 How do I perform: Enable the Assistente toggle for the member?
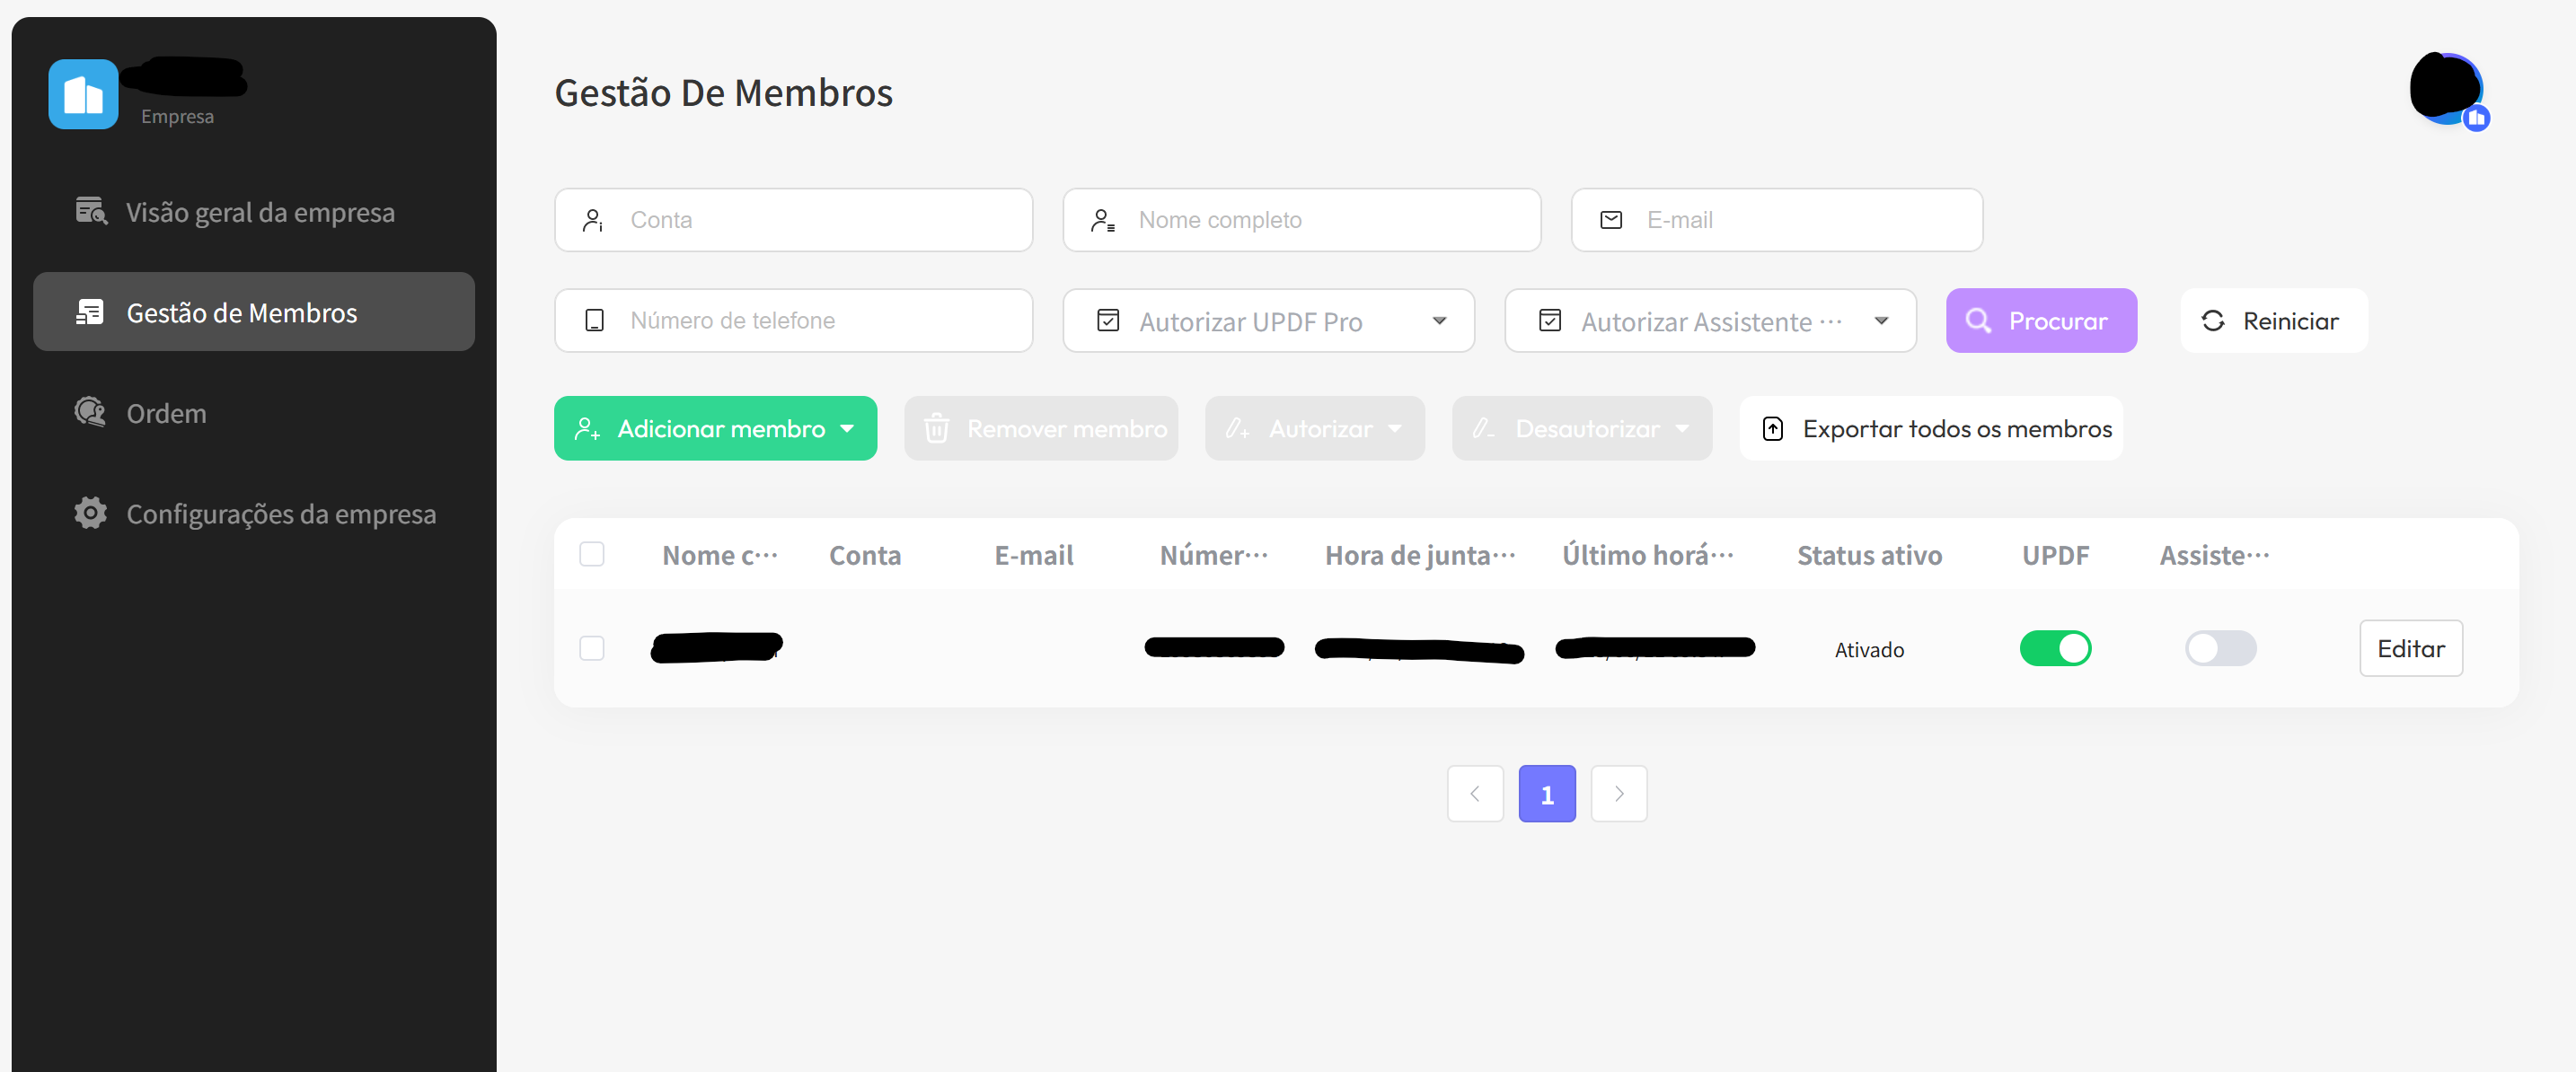(x=2220, y=648)
